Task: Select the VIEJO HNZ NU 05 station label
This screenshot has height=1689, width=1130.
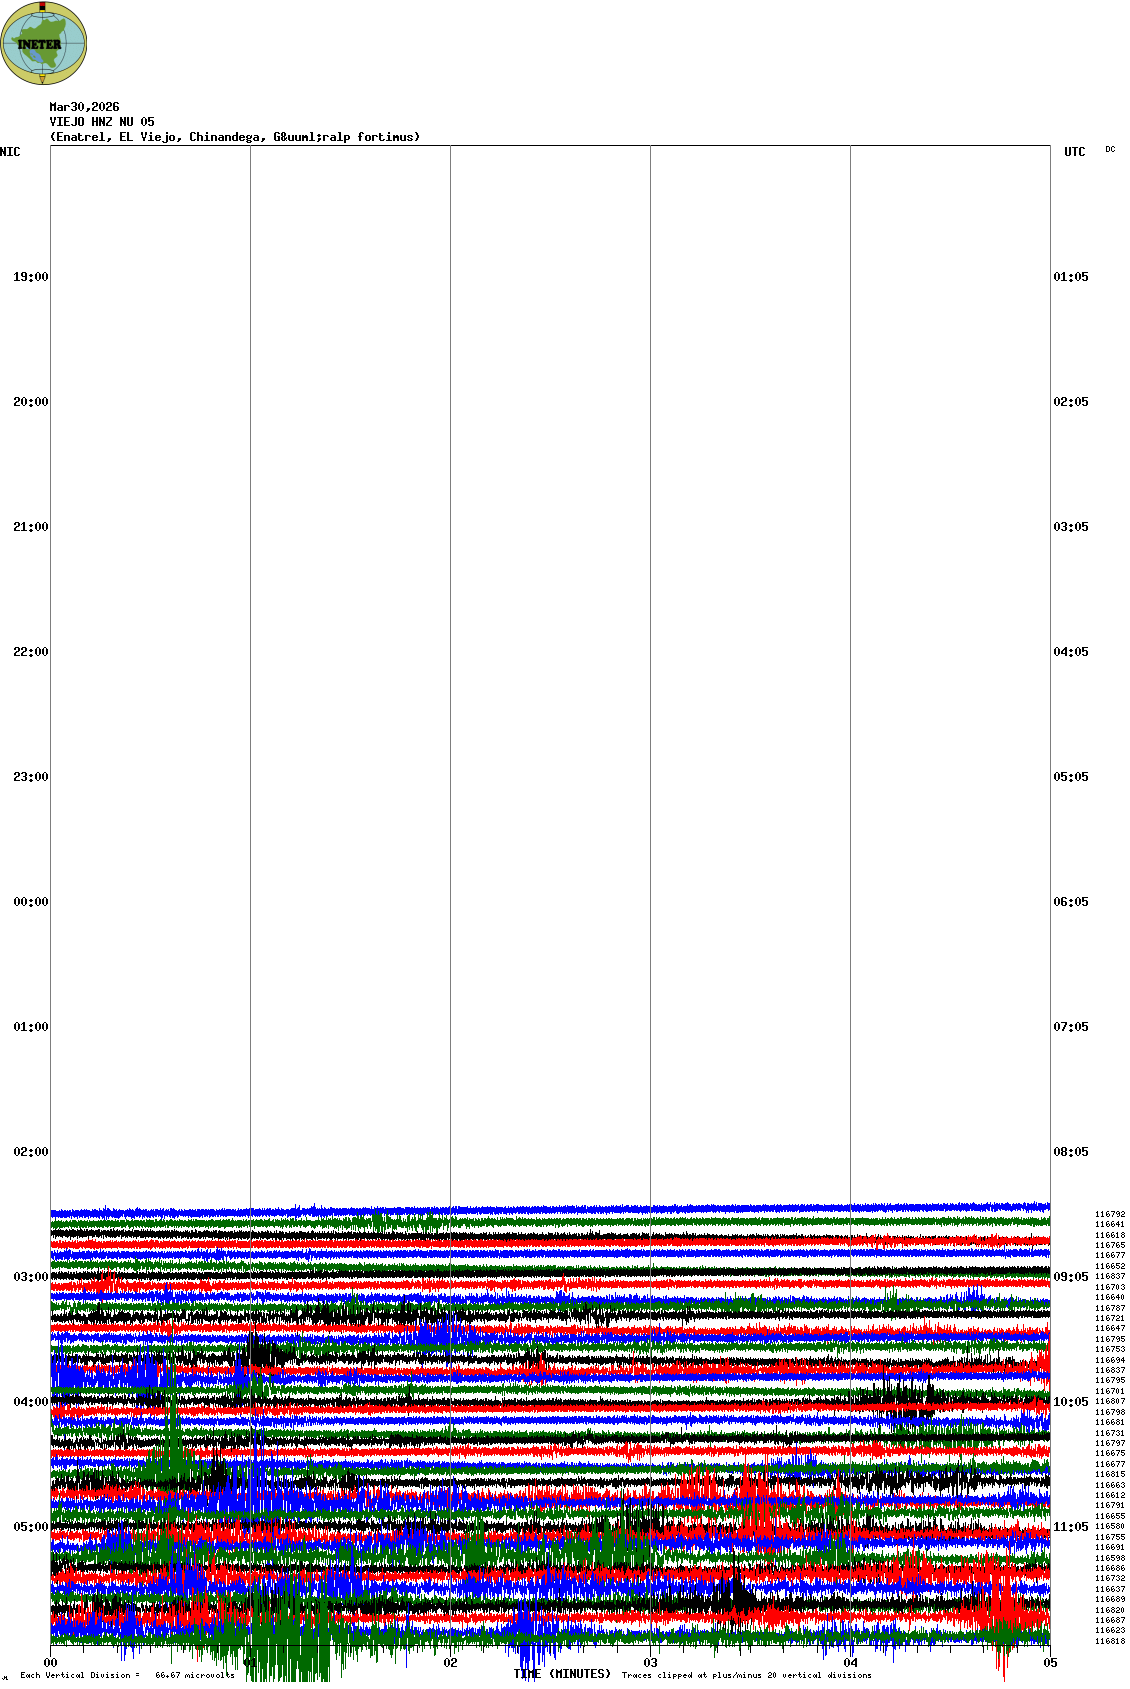Action: point(102,122)
